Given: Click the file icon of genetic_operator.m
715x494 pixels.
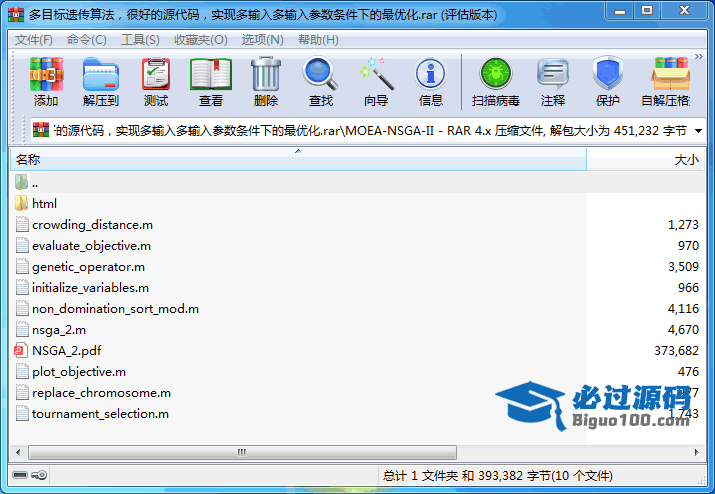Looking at the screenshot, I should point(21,266).
